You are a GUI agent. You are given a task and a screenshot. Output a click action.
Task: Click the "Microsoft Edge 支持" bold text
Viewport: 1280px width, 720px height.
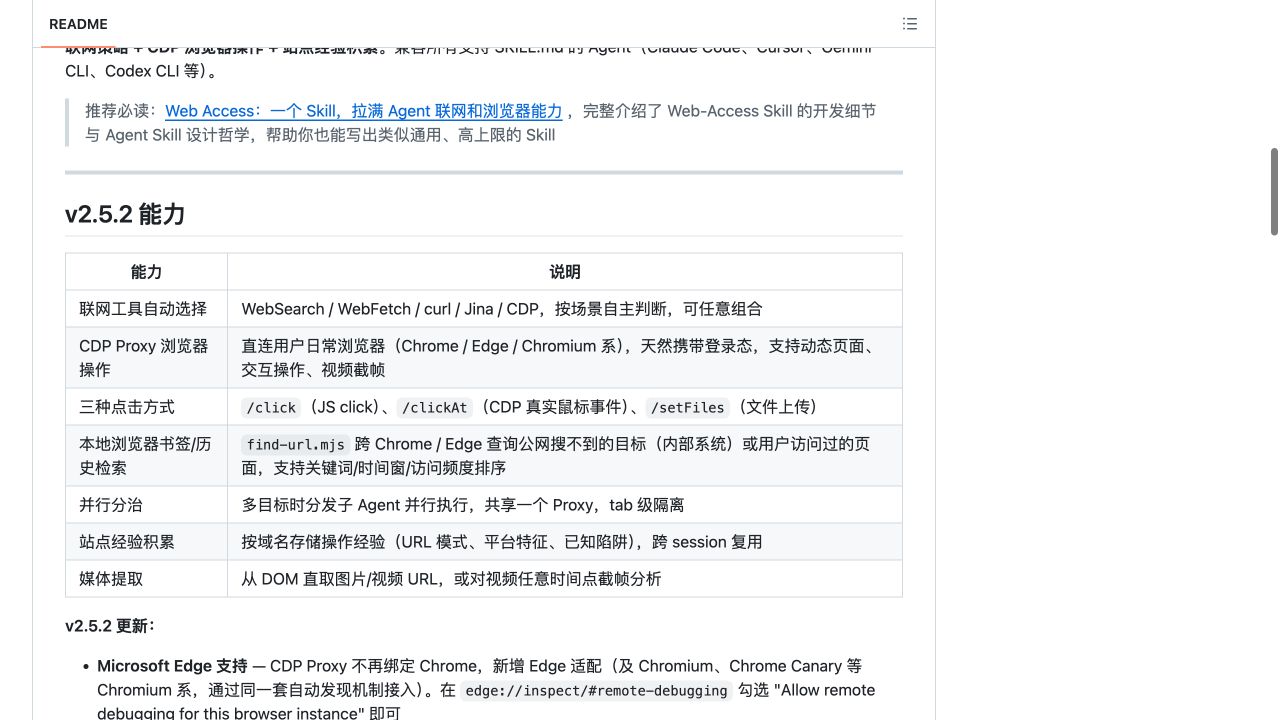tap(172, 666)
